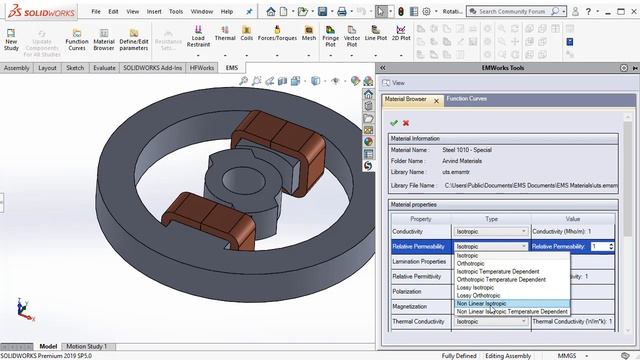Click Zoom to Fit in the view toolbar
The image size is (640, 360).
click(x=243, y=81)
